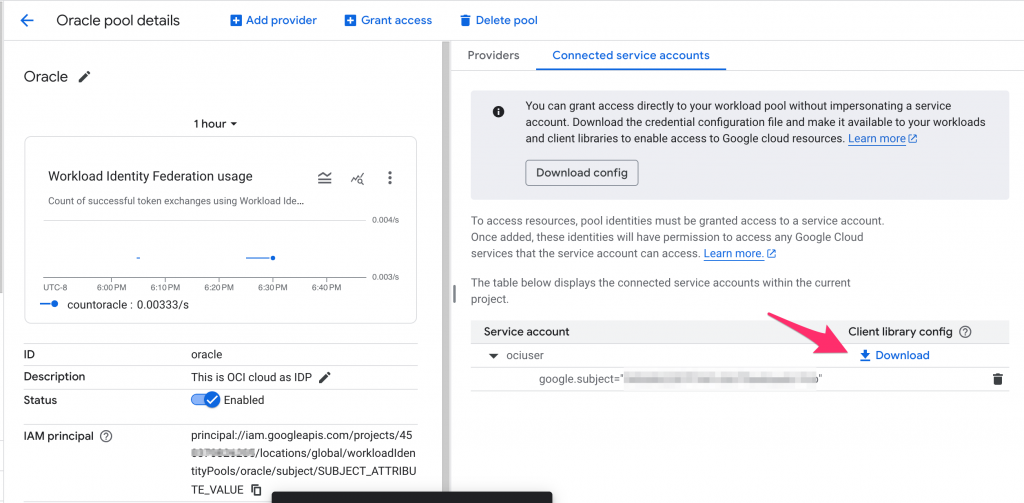
Task: Edit the description pencil icon
Action: pos(325,377)
